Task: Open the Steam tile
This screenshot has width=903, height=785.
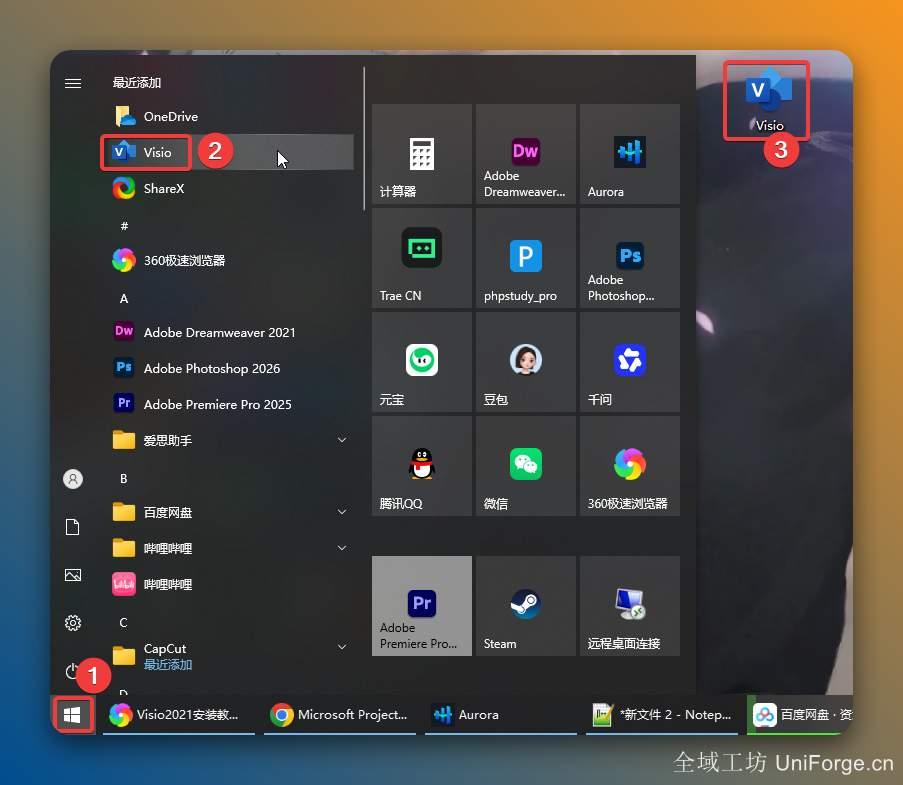Action: tap(526, 606)
